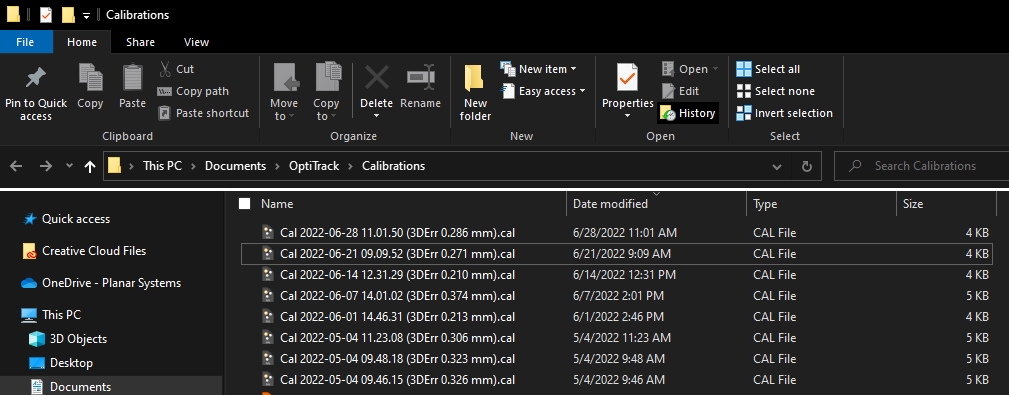This screenshot has width=1009, height=395.
Task: Open the File menu tab
Action: tap(25, 42)
